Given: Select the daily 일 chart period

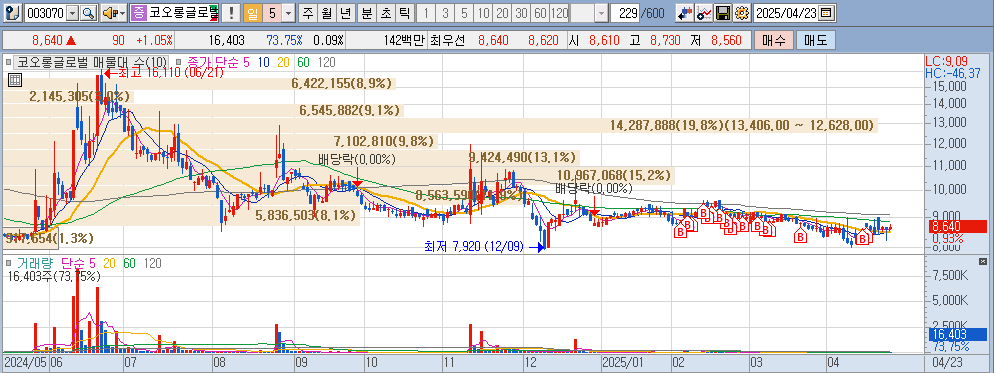Looking at the screenshot, I should tap(252, 13).
